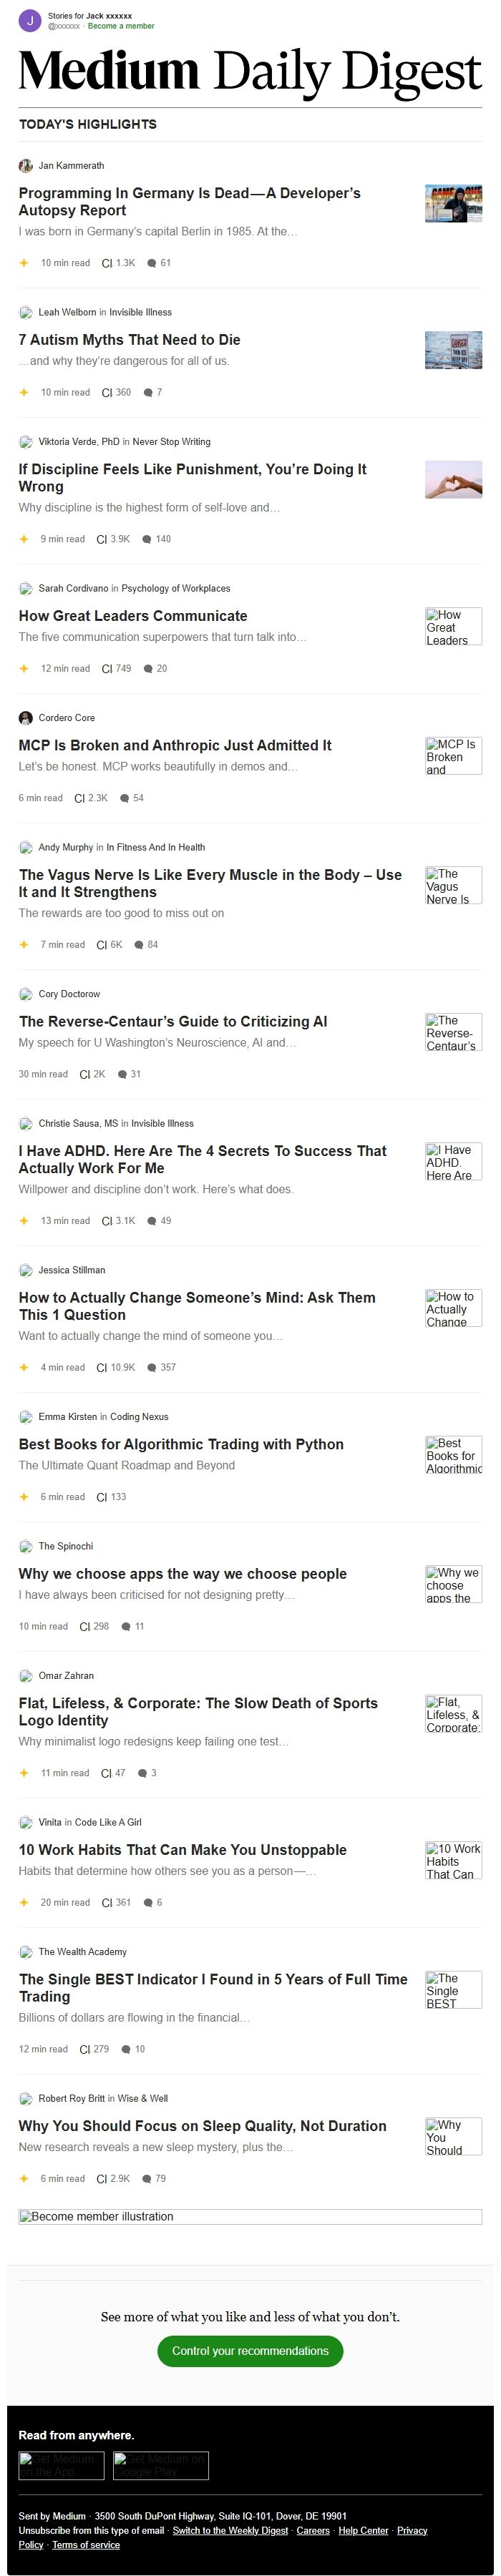
Task: Open comments on 7 Autism Myths article
Action: [150, 392]
